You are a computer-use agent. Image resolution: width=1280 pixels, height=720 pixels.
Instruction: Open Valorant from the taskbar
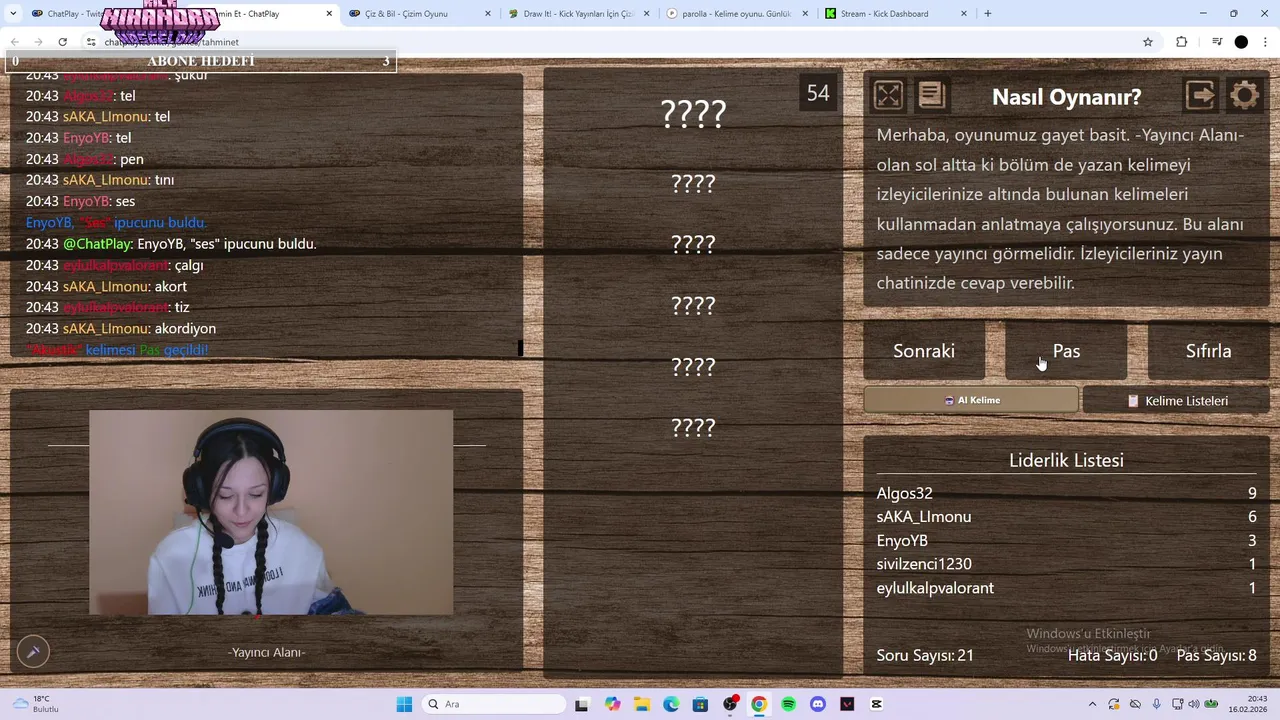(x=847, y=704)
